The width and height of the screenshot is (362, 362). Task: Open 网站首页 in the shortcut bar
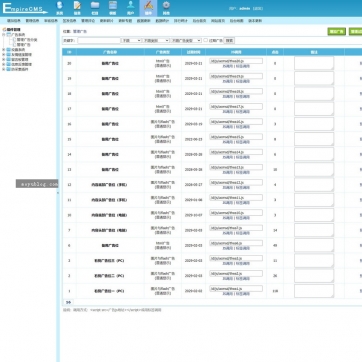click(218, 21)
